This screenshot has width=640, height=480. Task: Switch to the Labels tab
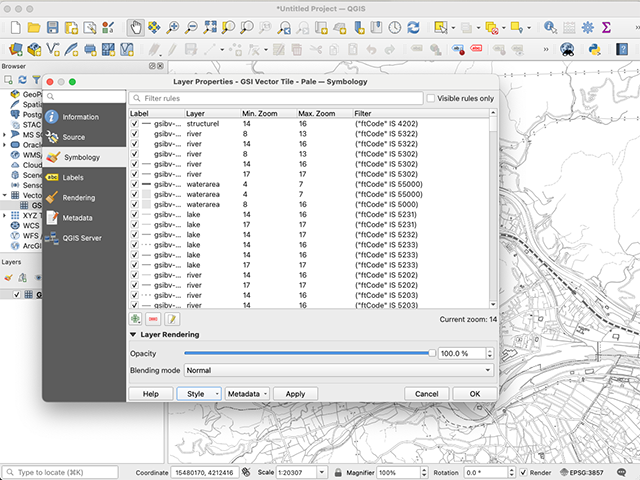[x=72, y=177]
